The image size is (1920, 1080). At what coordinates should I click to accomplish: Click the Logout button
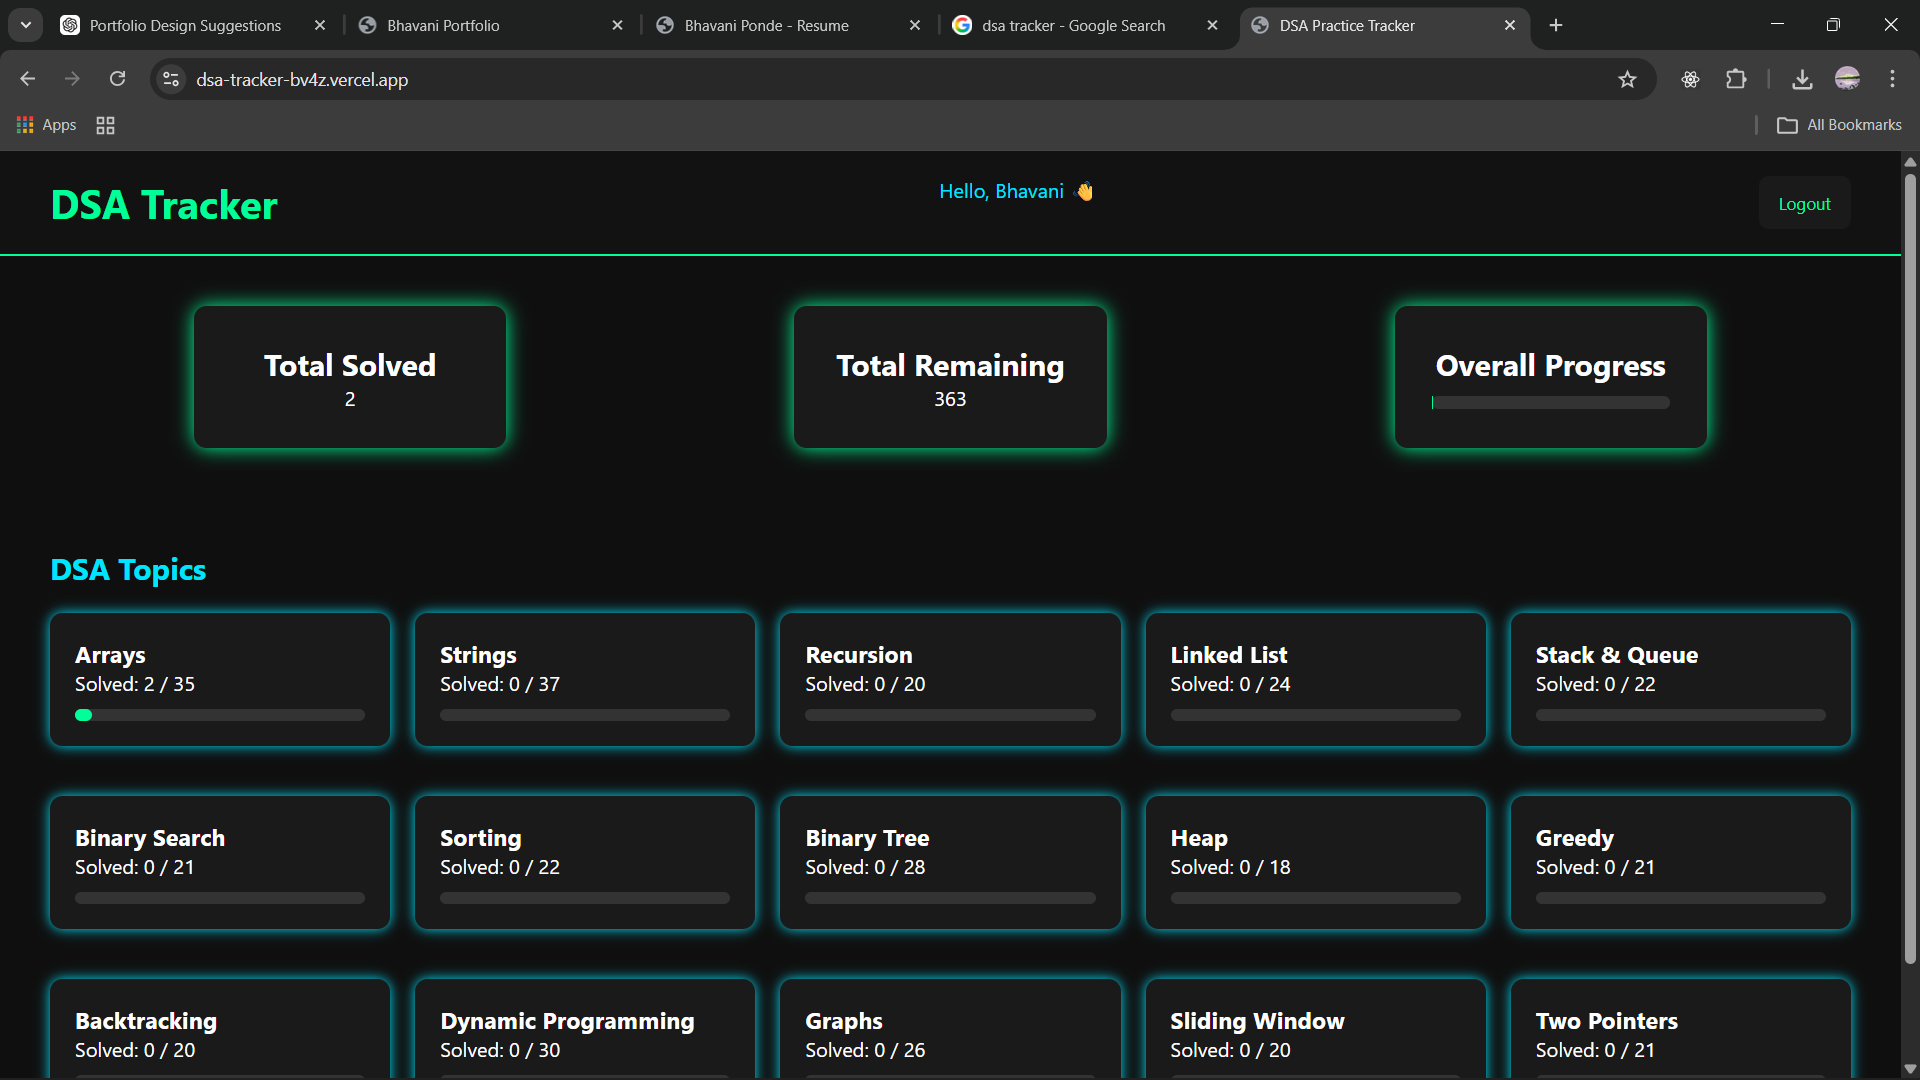point(1804,204)
